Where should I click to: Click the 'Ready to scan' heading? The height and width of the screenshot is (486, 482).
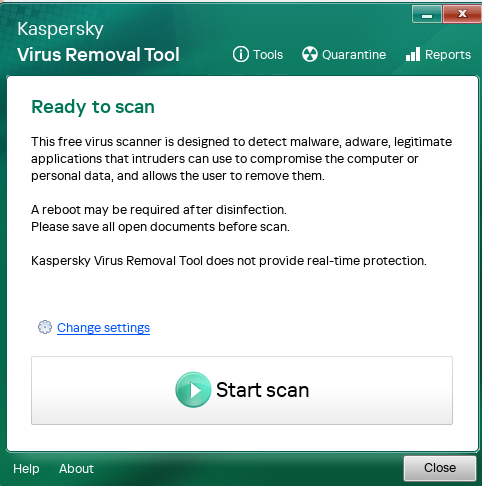click(x=93, y=107)
